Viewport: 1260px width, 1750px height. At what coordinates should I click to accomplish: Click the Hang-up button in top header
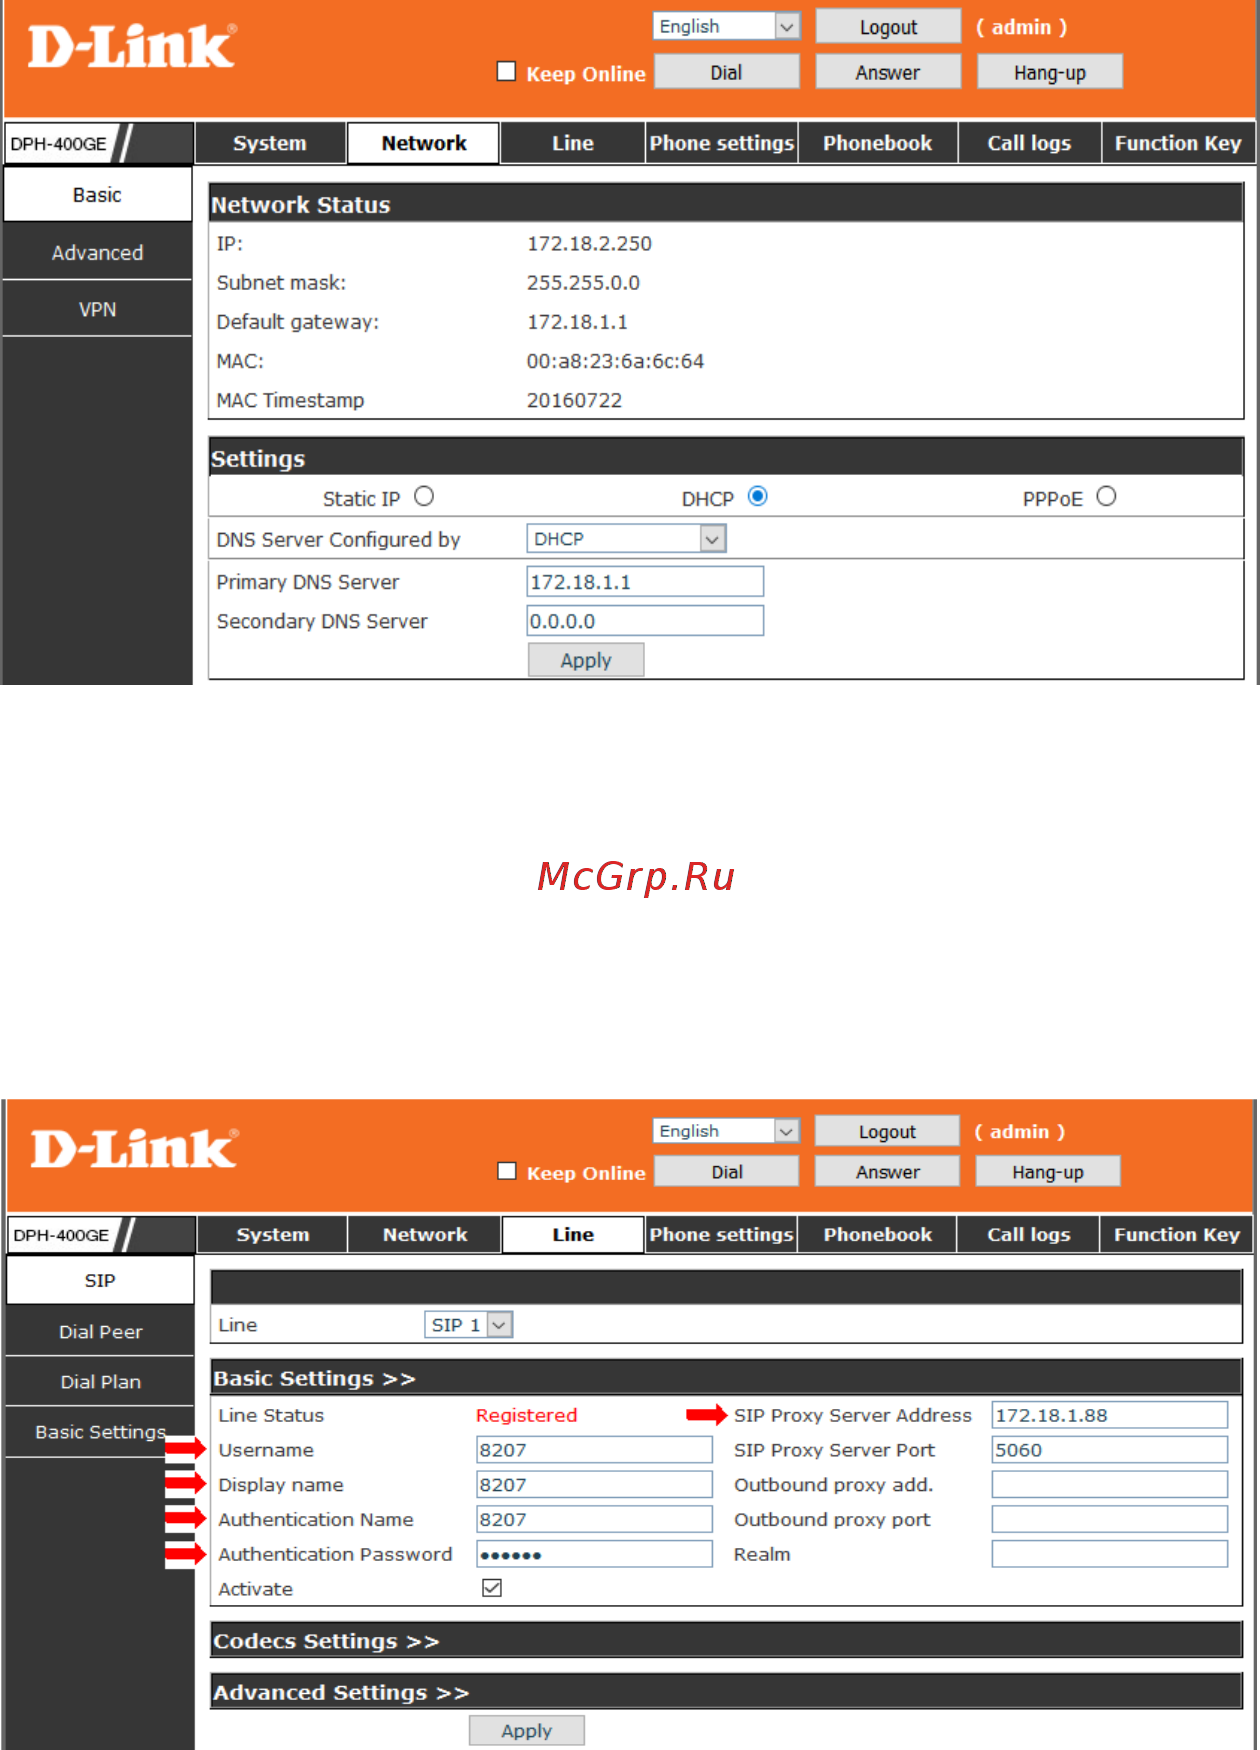[1049, 72]
